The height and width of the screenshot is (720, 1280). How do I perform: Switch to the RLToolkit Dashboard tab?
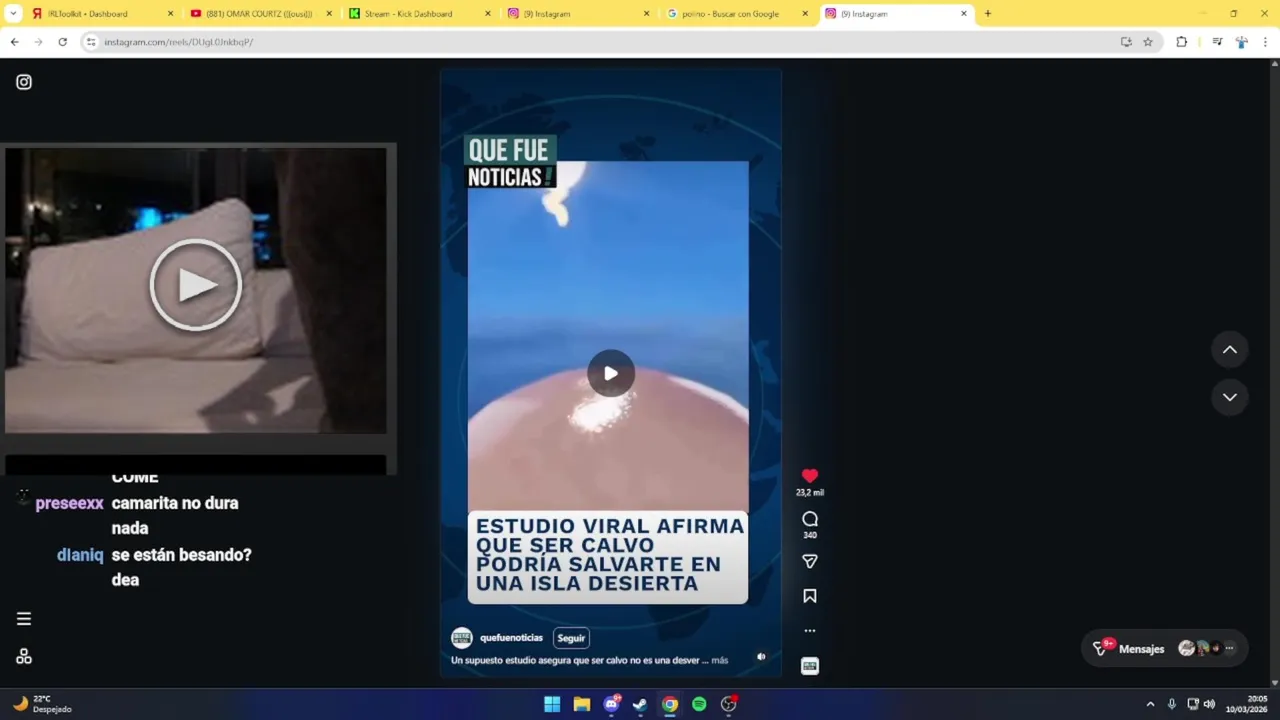100,14
